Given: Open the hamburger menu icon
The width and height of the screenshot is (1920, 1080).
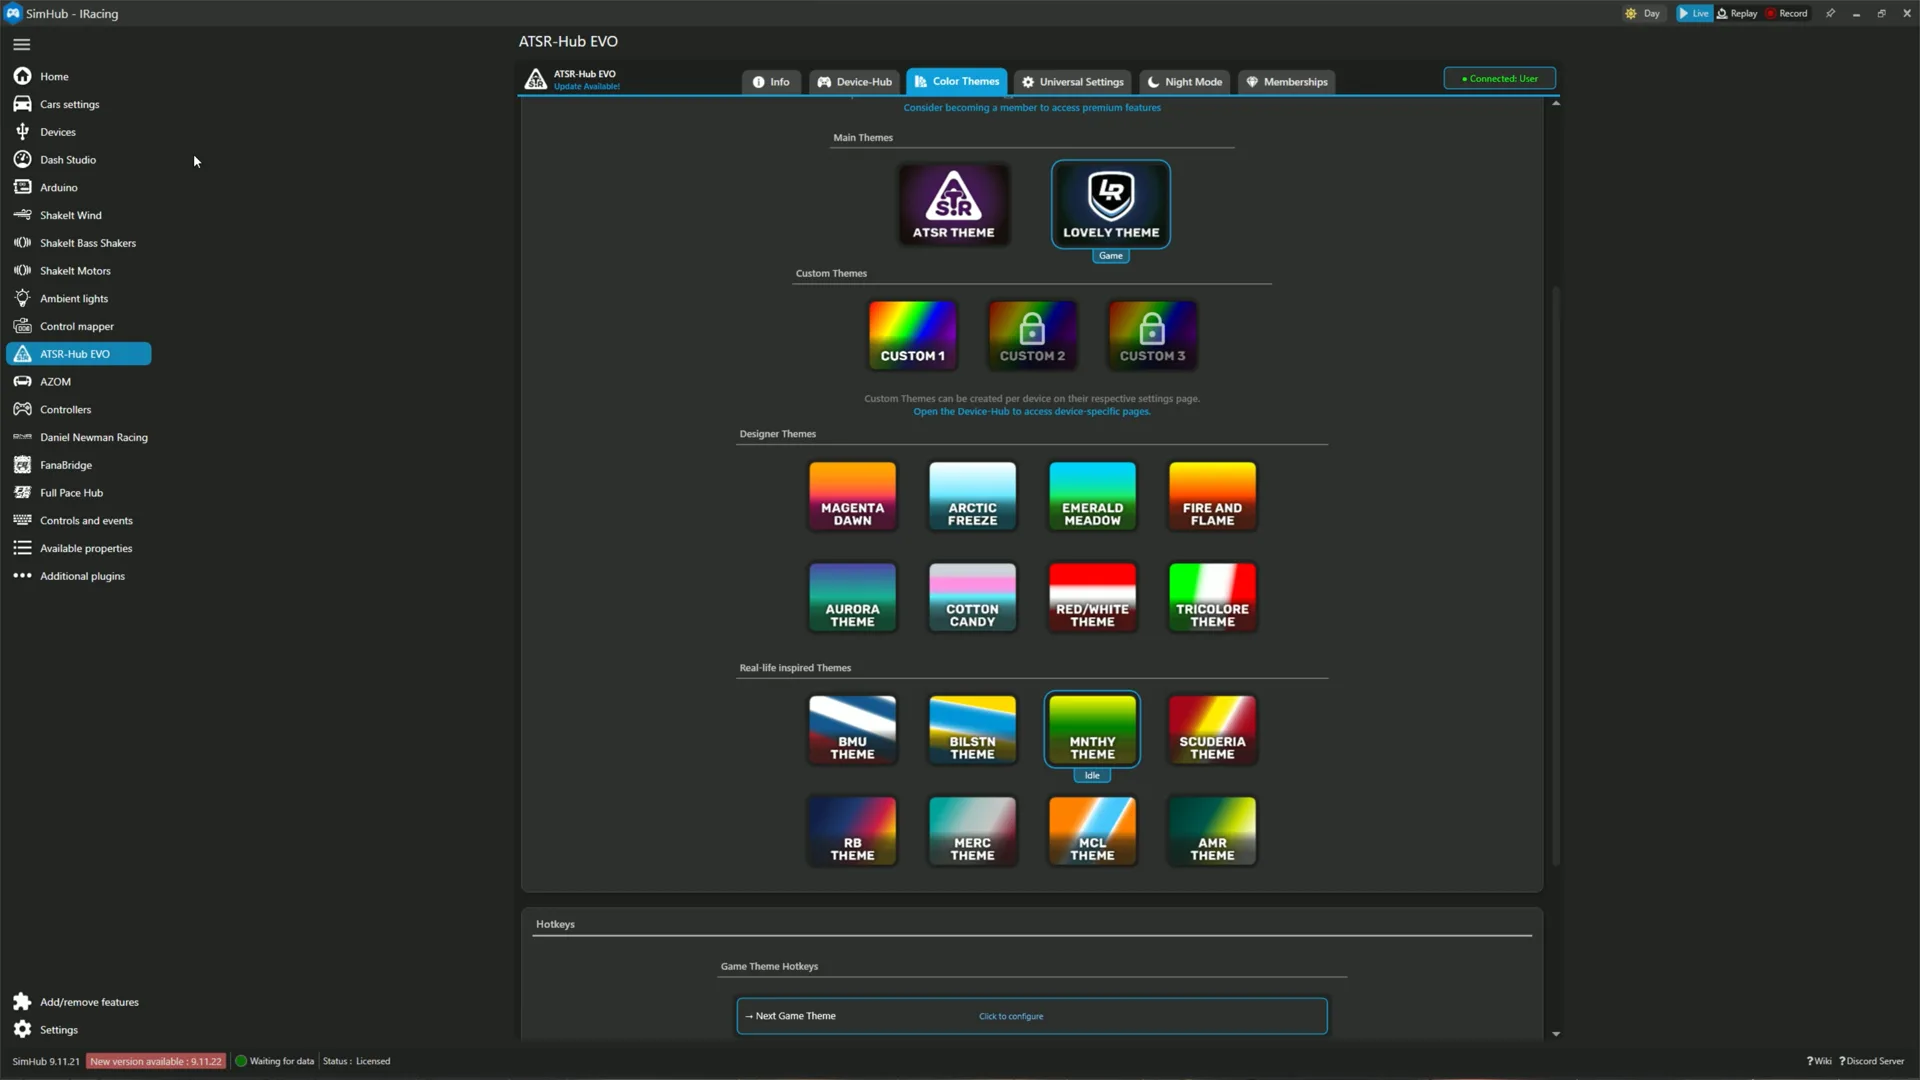Looking at the screenshot, I should pos(22,44).
